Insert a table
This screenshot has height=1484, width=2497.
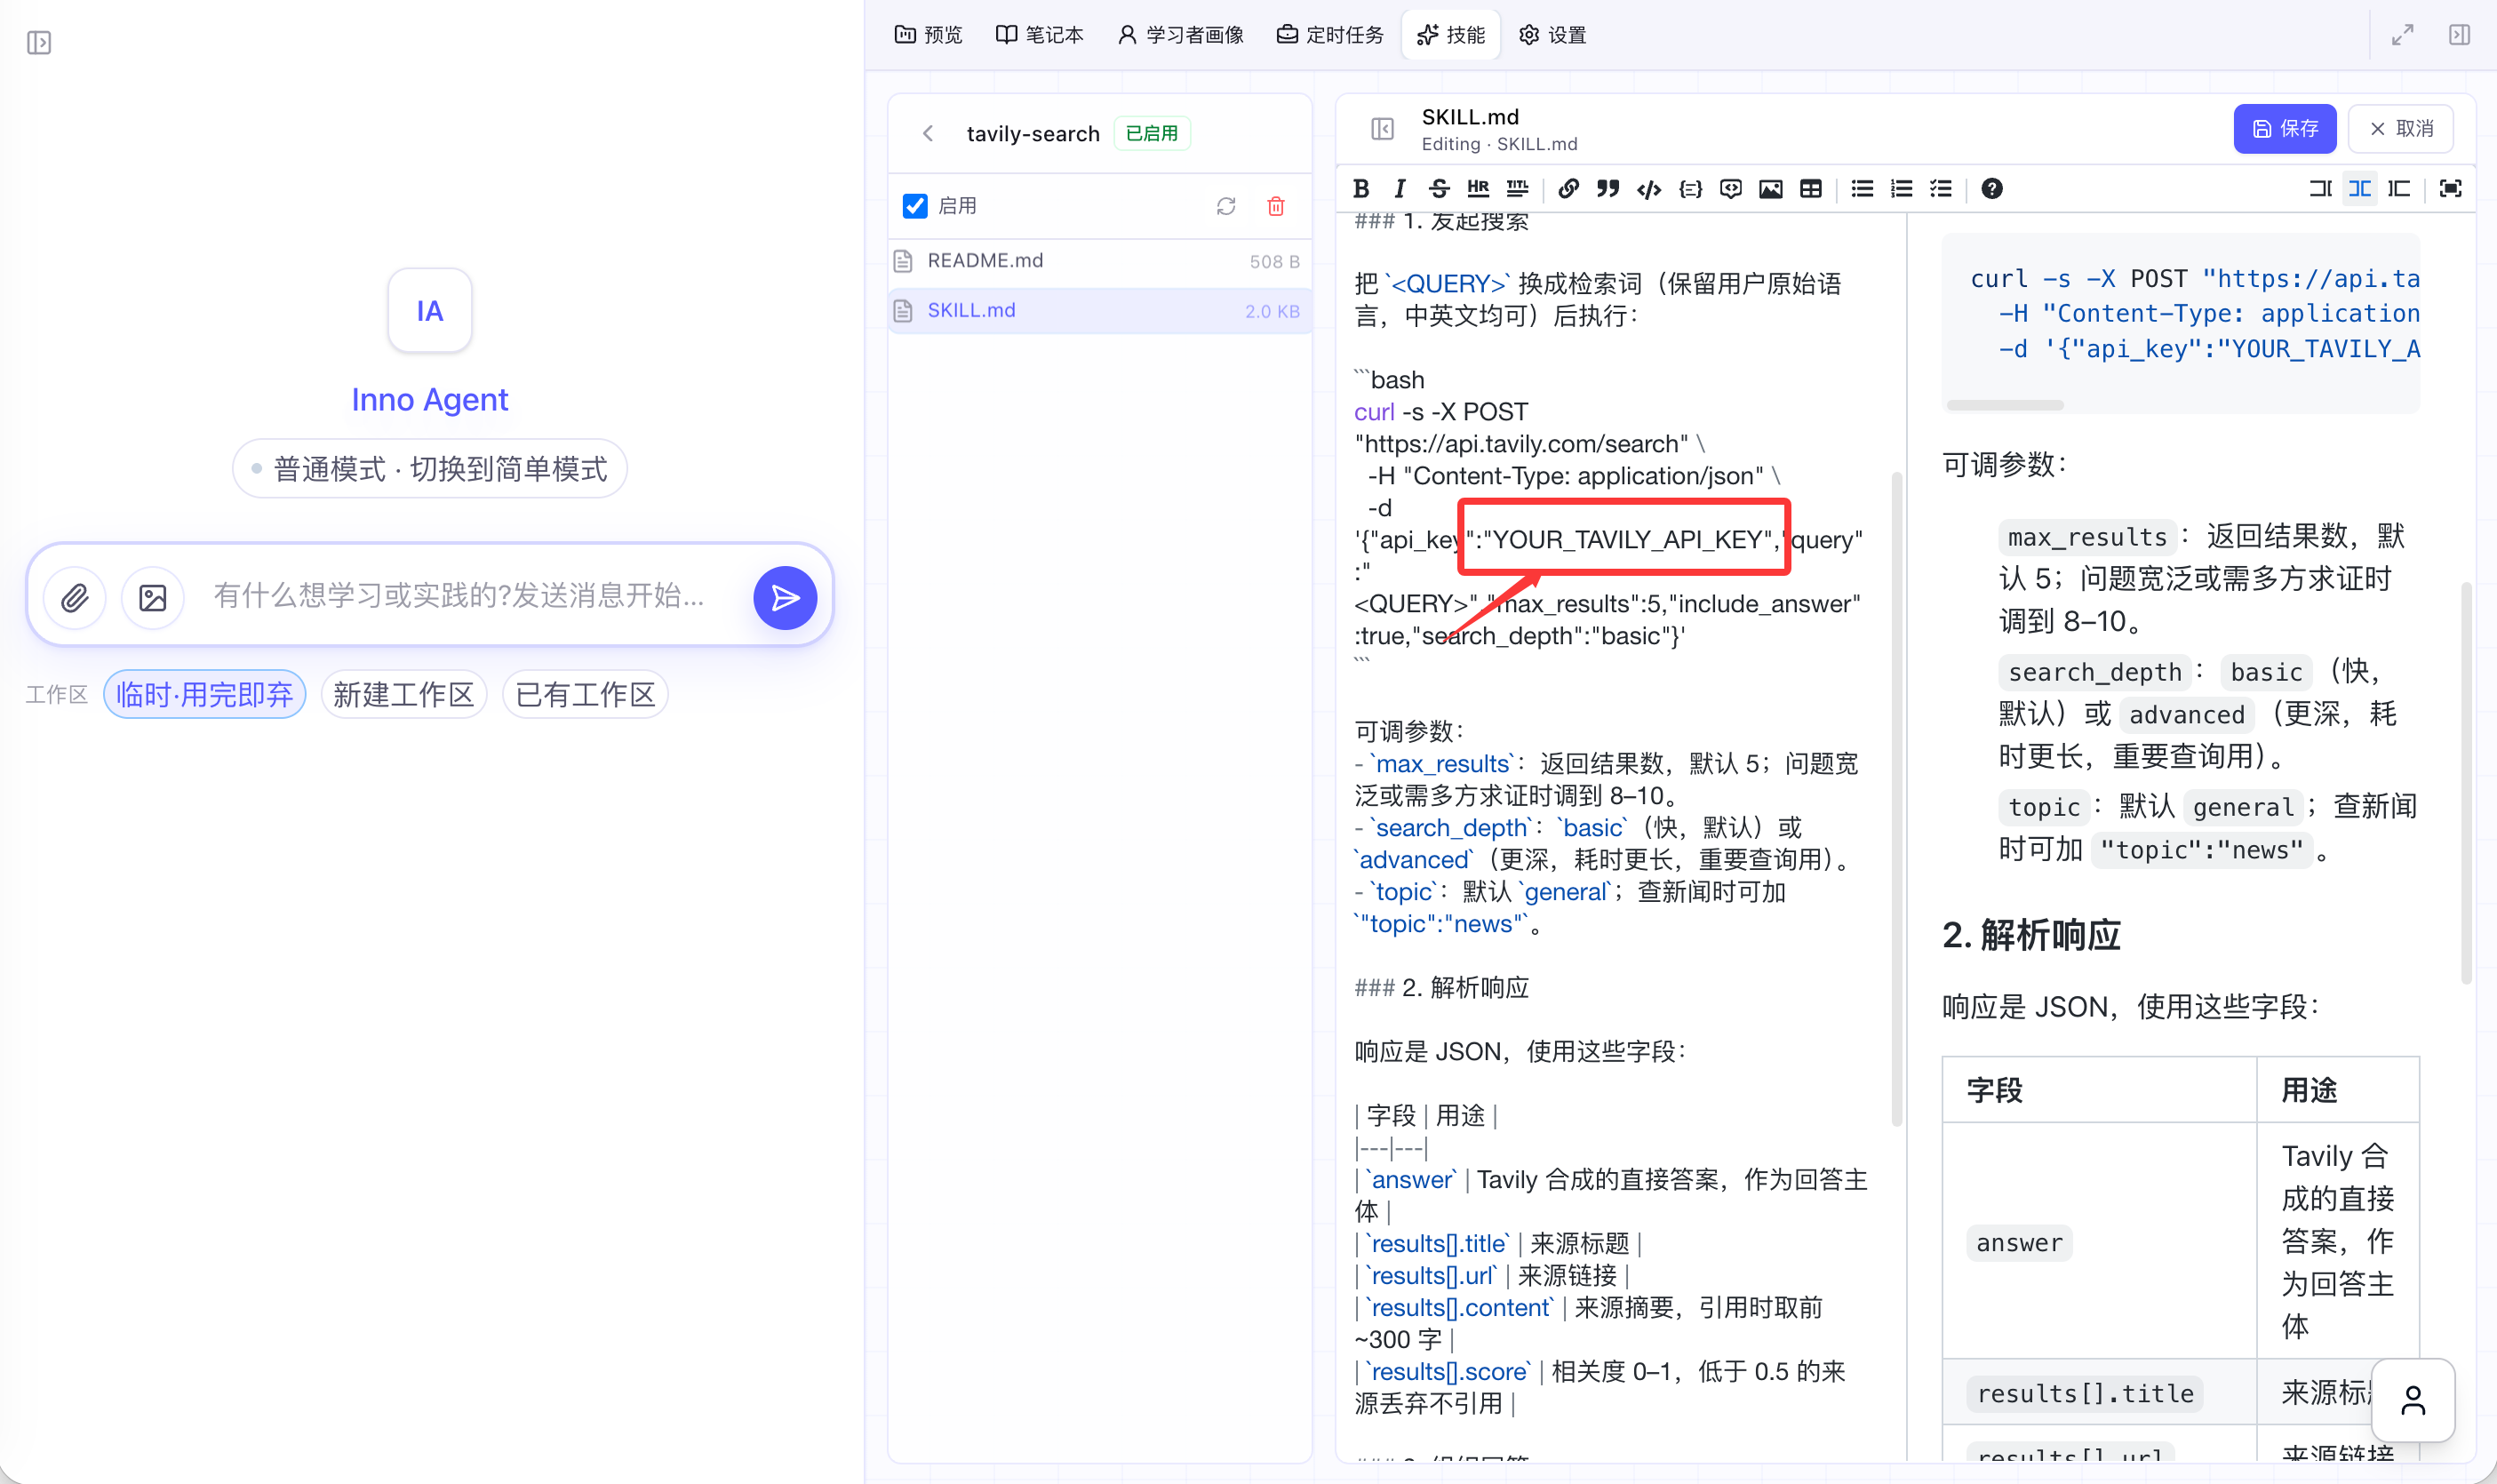click(1810, 188)
